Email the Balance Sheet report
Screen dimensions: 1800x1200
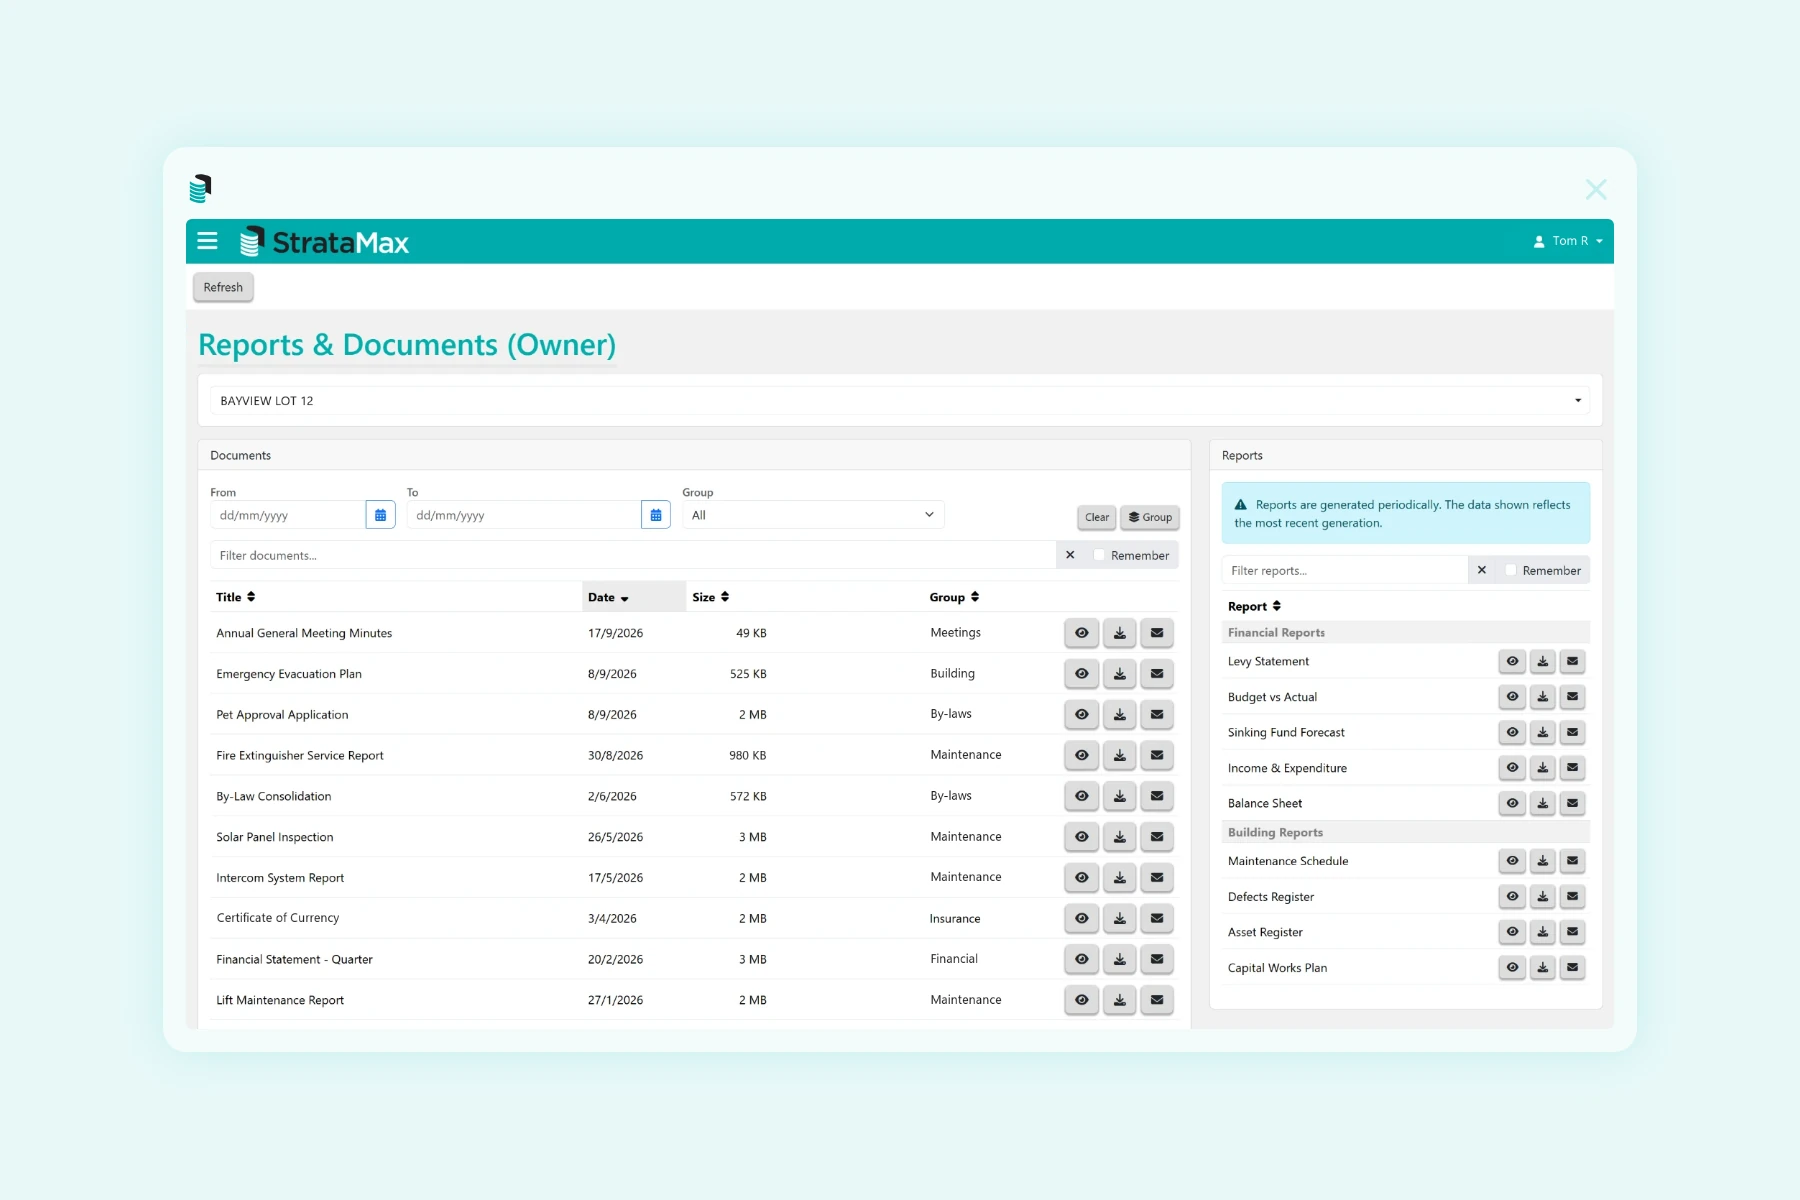[x=1573, y=803]
